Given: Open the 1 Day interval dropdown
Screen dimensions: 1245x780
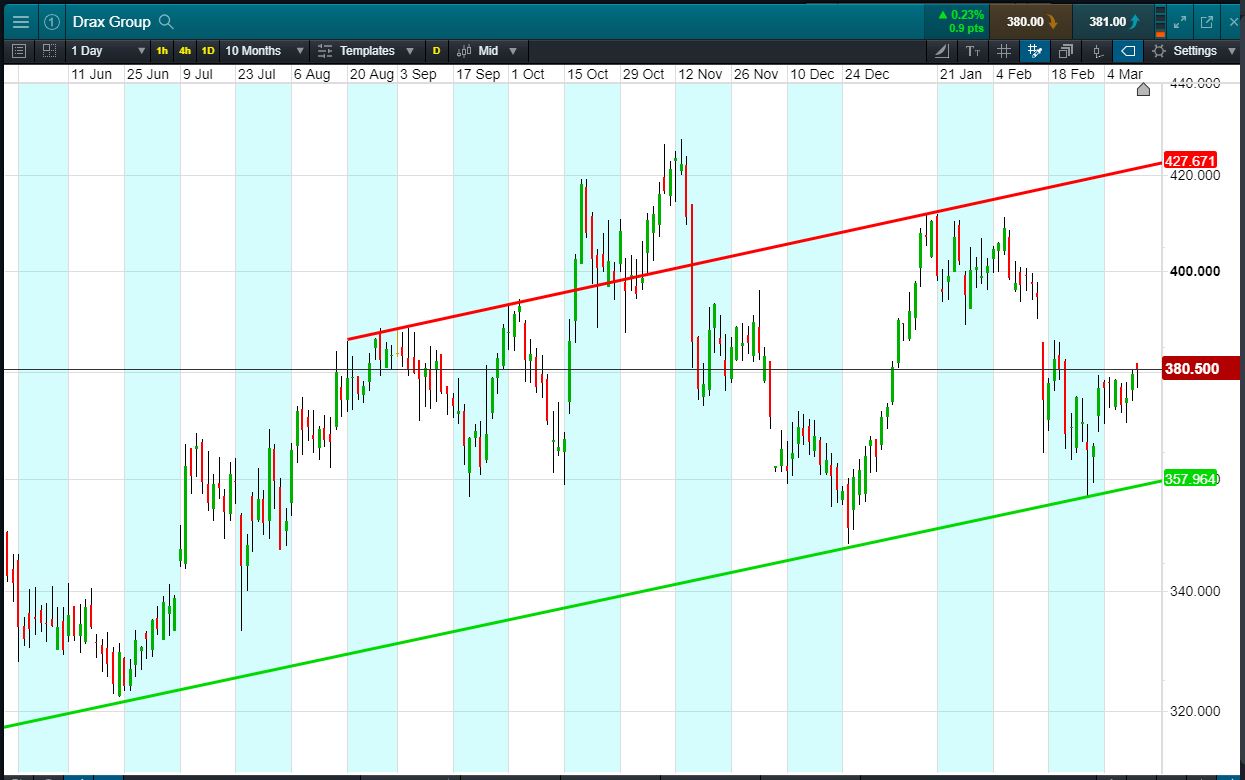Looking at the screenshot, I should 106,50.
